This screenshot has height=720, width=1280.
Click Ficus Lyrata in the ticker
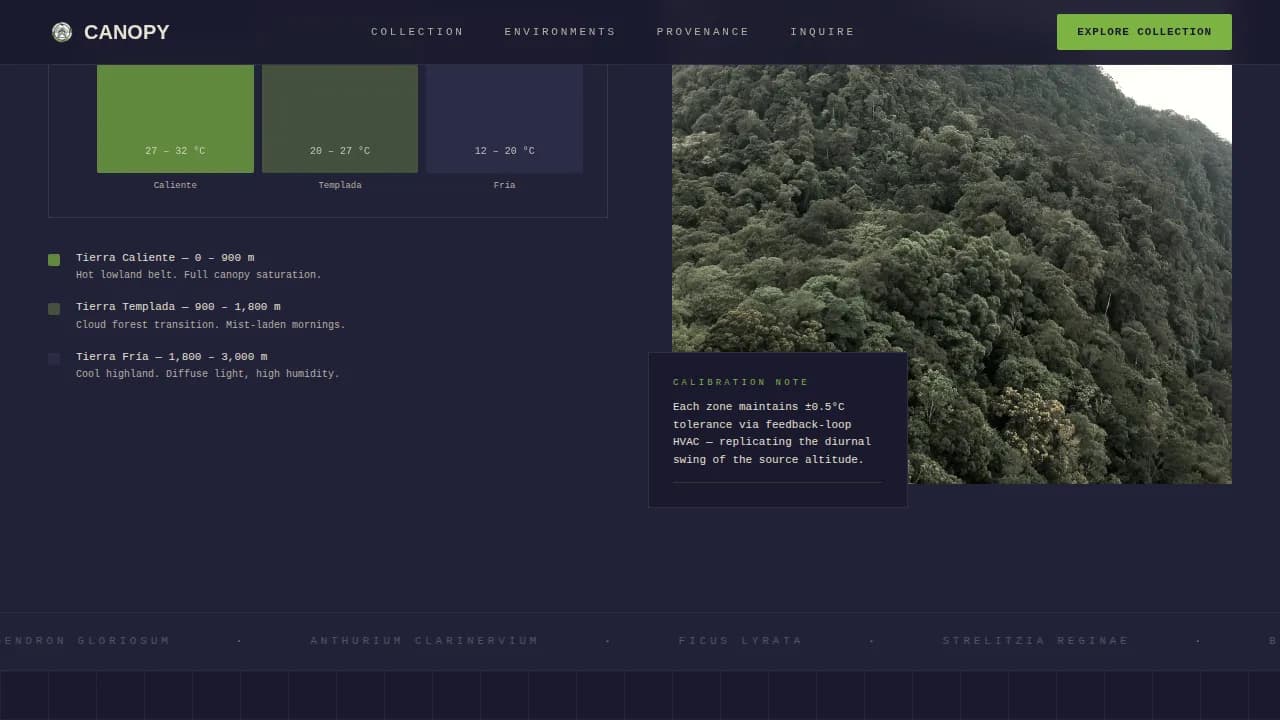pos(740,641)
